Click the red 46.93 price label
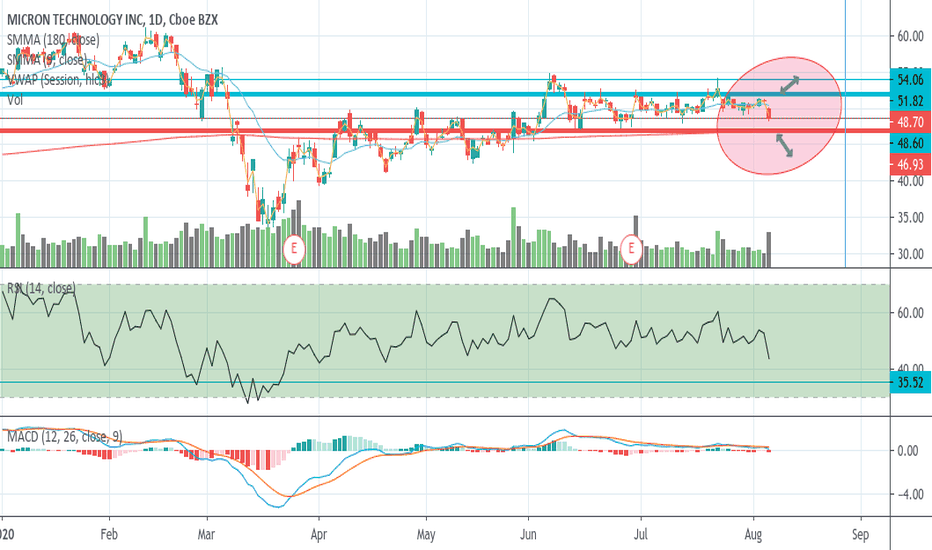932x550 pixels. [911, 164]
